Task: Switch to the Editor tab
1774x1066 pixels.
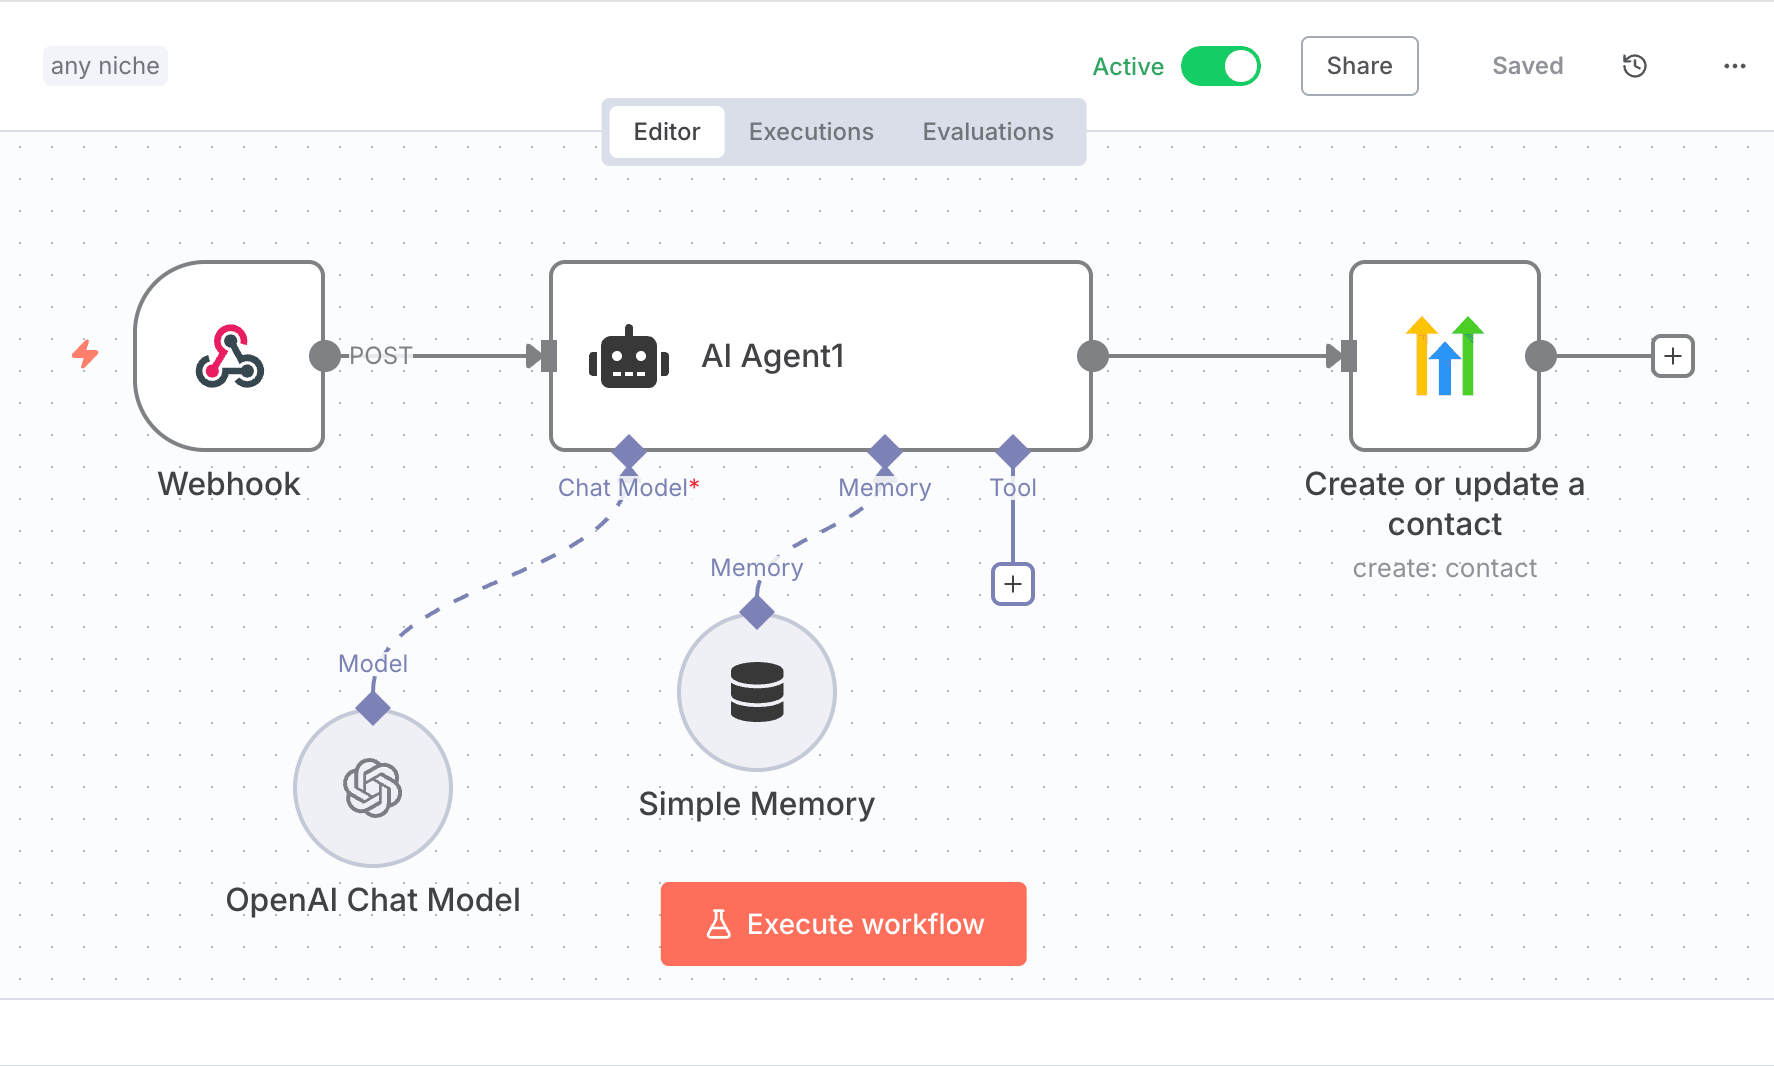Action: click(667, 132)
